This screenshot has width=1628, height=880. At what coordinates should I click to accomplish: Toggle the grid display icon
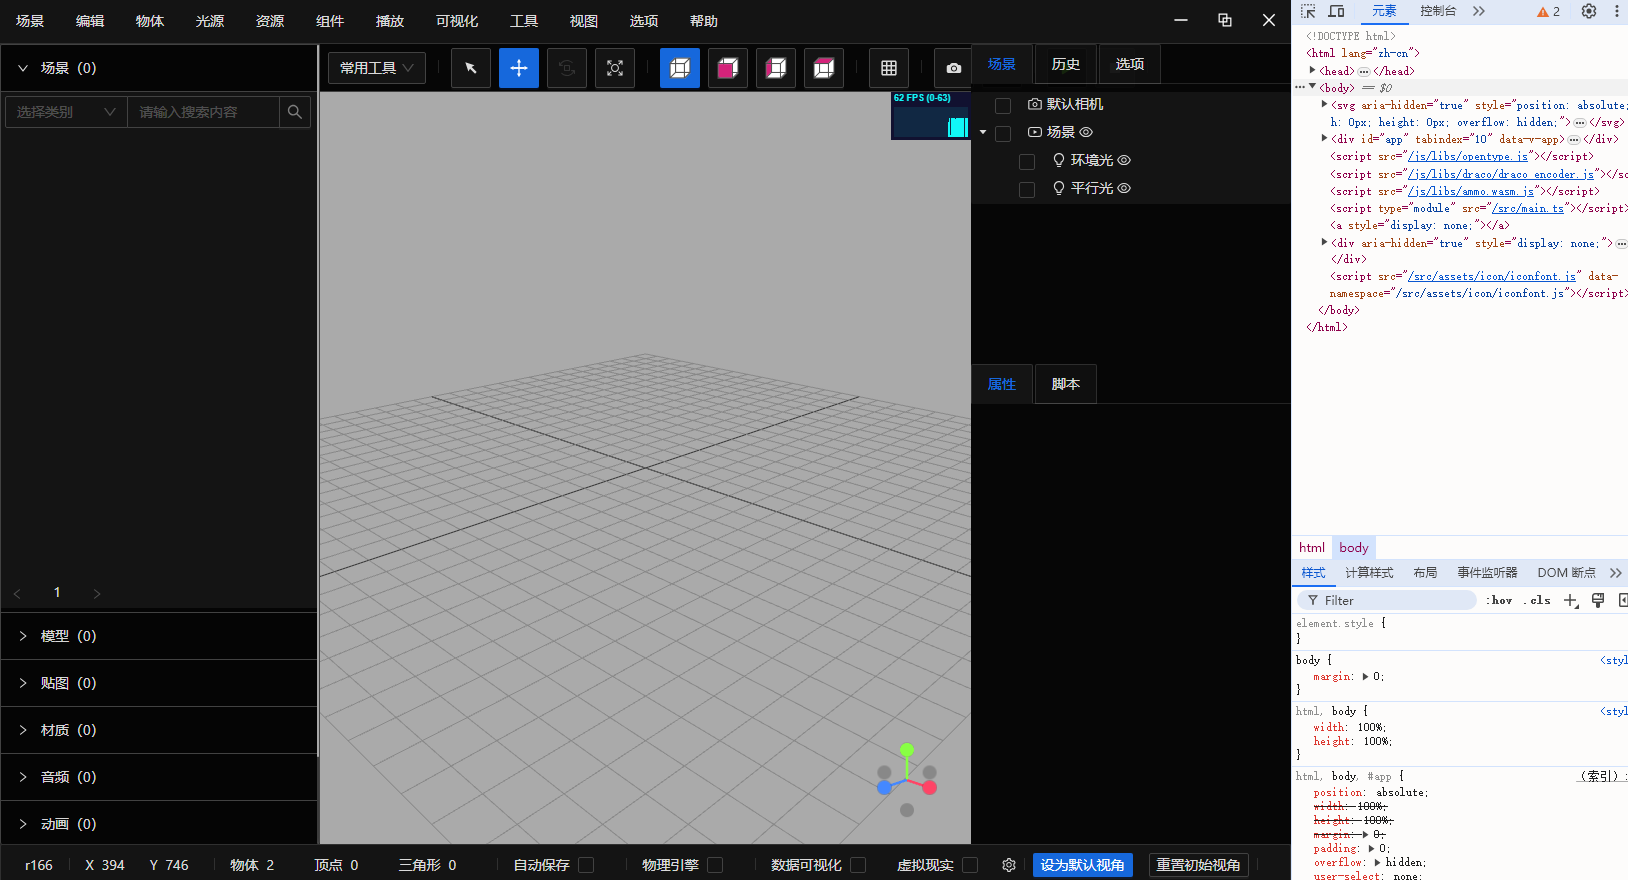[889, 68]
